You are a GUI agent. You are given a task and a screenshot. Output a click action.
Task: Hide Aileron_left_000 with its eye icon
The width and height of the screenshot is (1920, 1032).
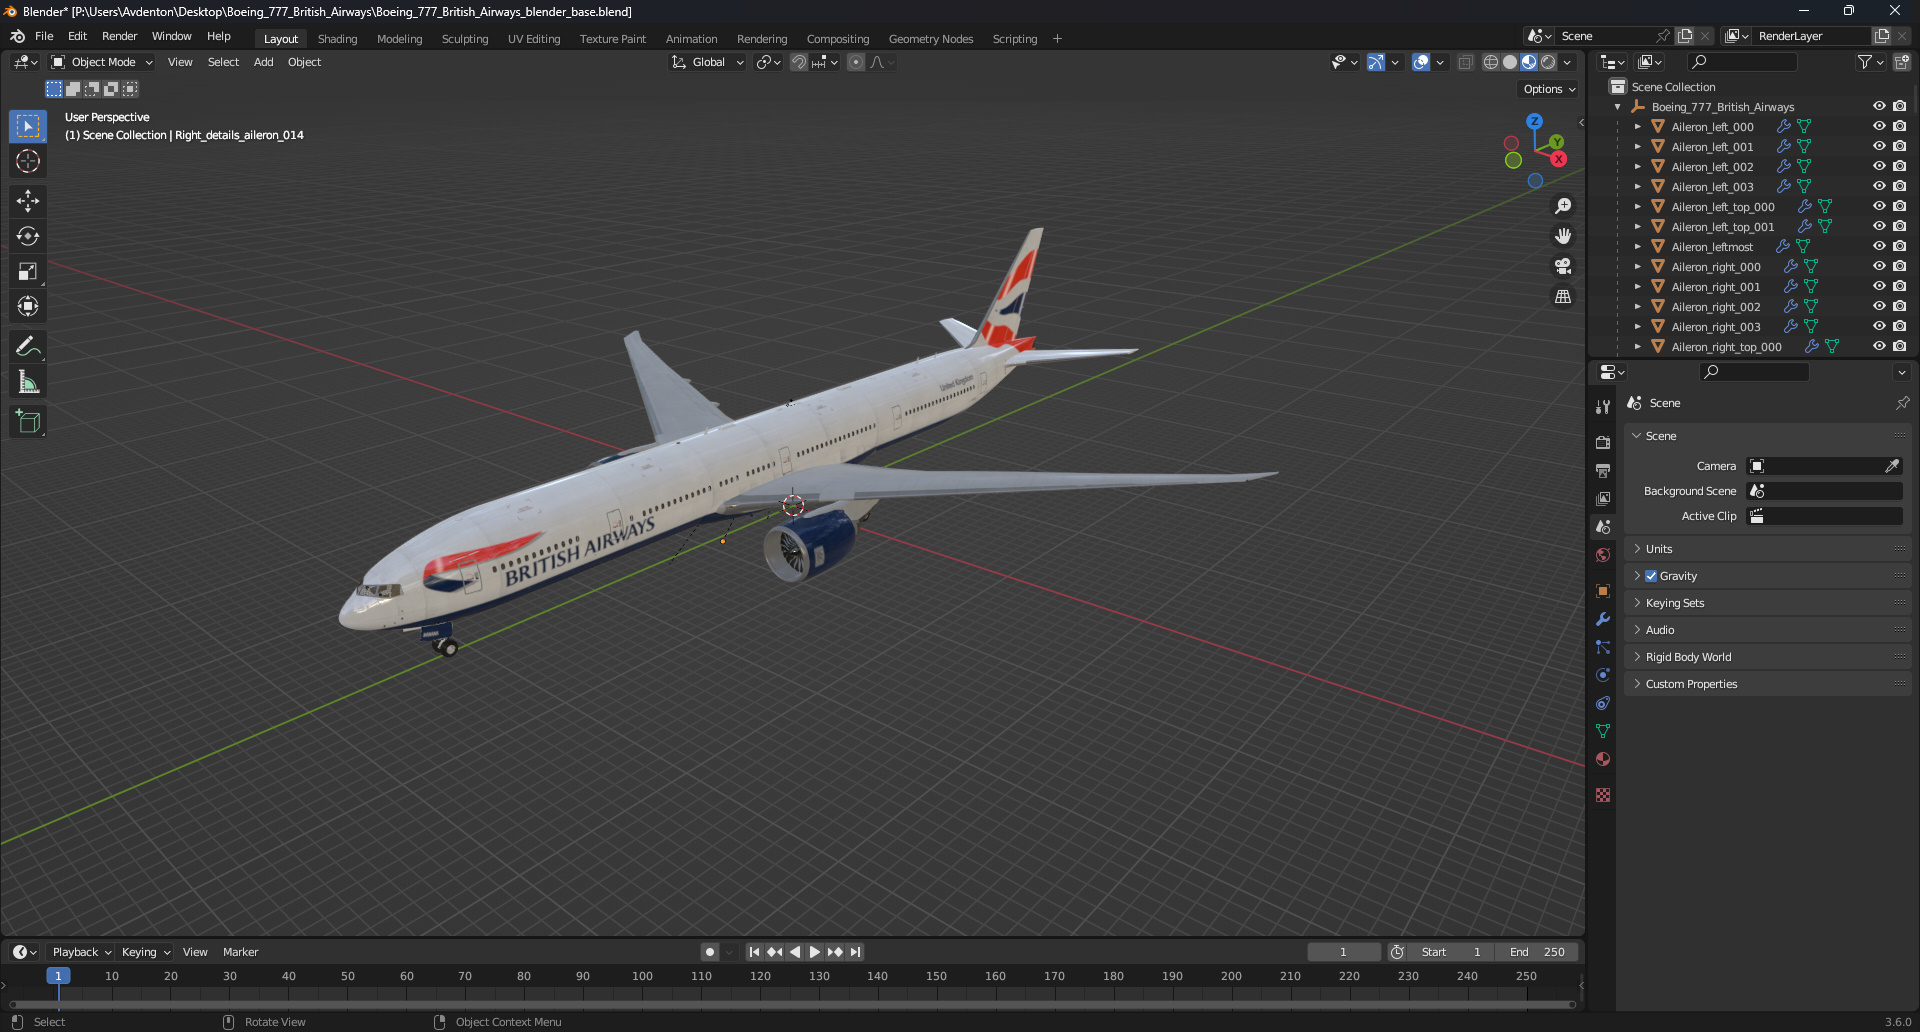1879,126
